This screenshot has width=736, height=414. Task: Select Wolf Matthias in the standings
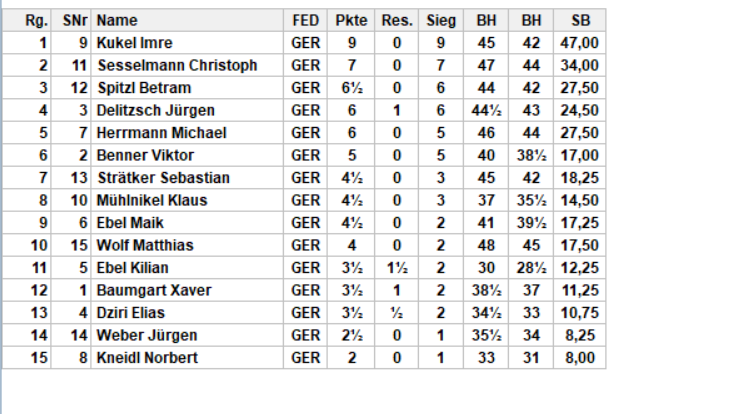tap(145, 245)
